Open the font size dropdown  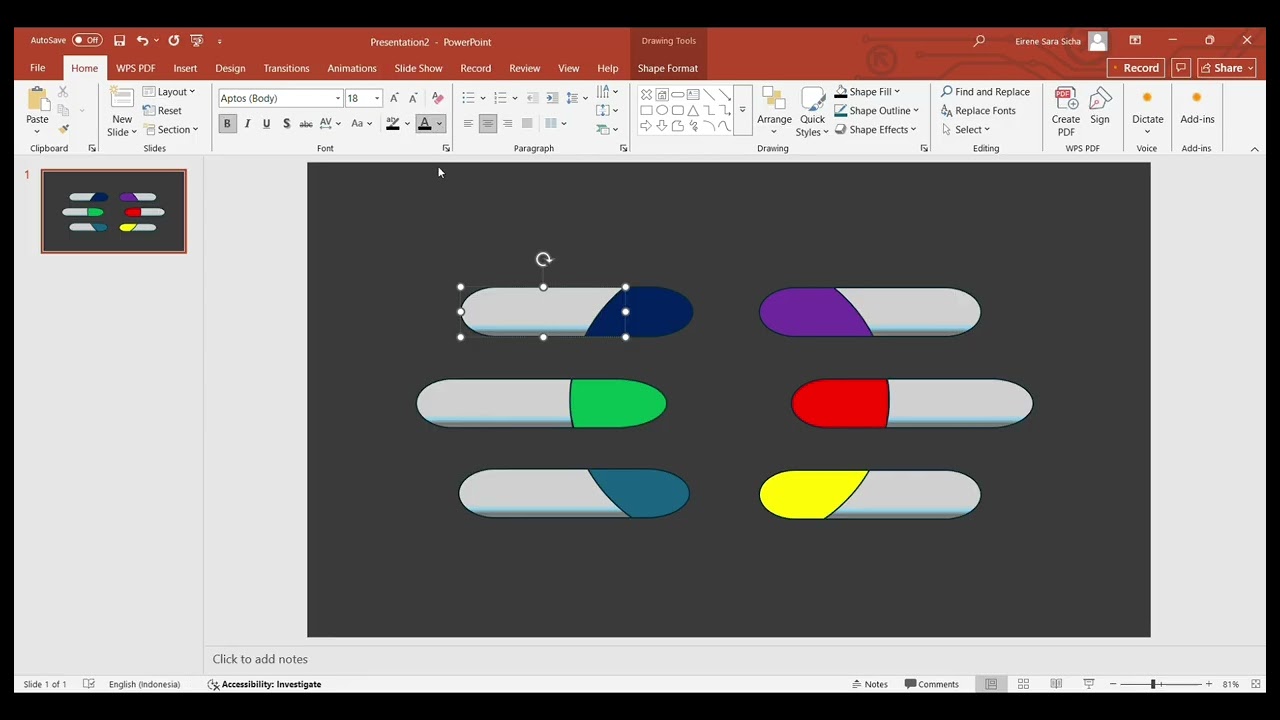click(x=377, y=98)
